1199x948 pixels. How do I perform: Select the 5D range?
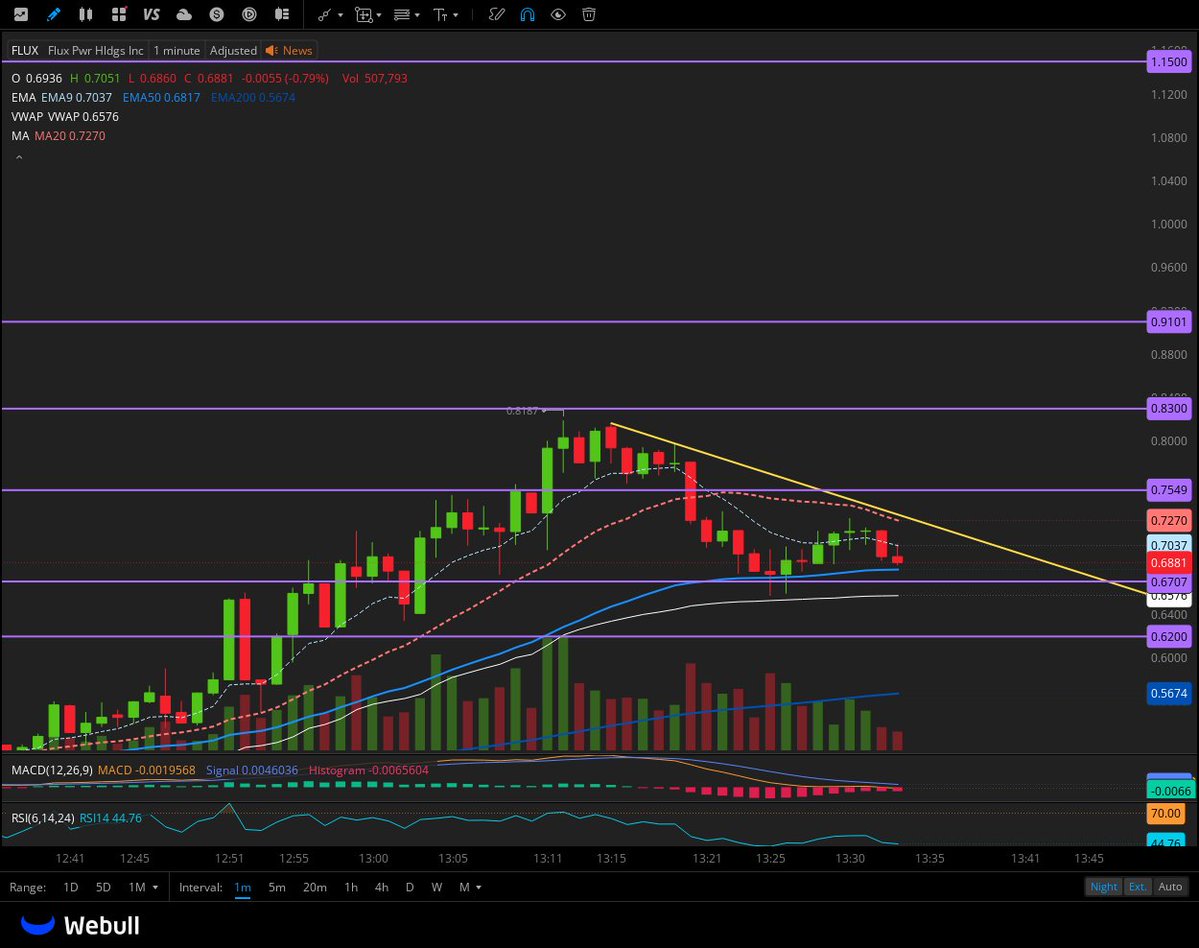pyautogui.click(x=103, y=887)
